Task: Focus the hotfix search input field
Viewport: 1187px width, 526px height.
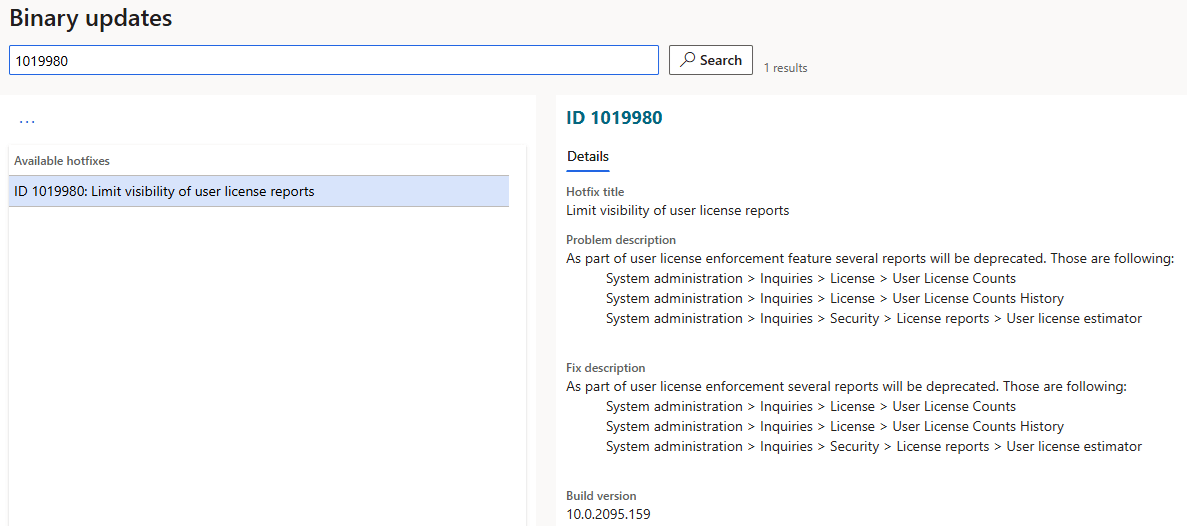Action: 334,61
